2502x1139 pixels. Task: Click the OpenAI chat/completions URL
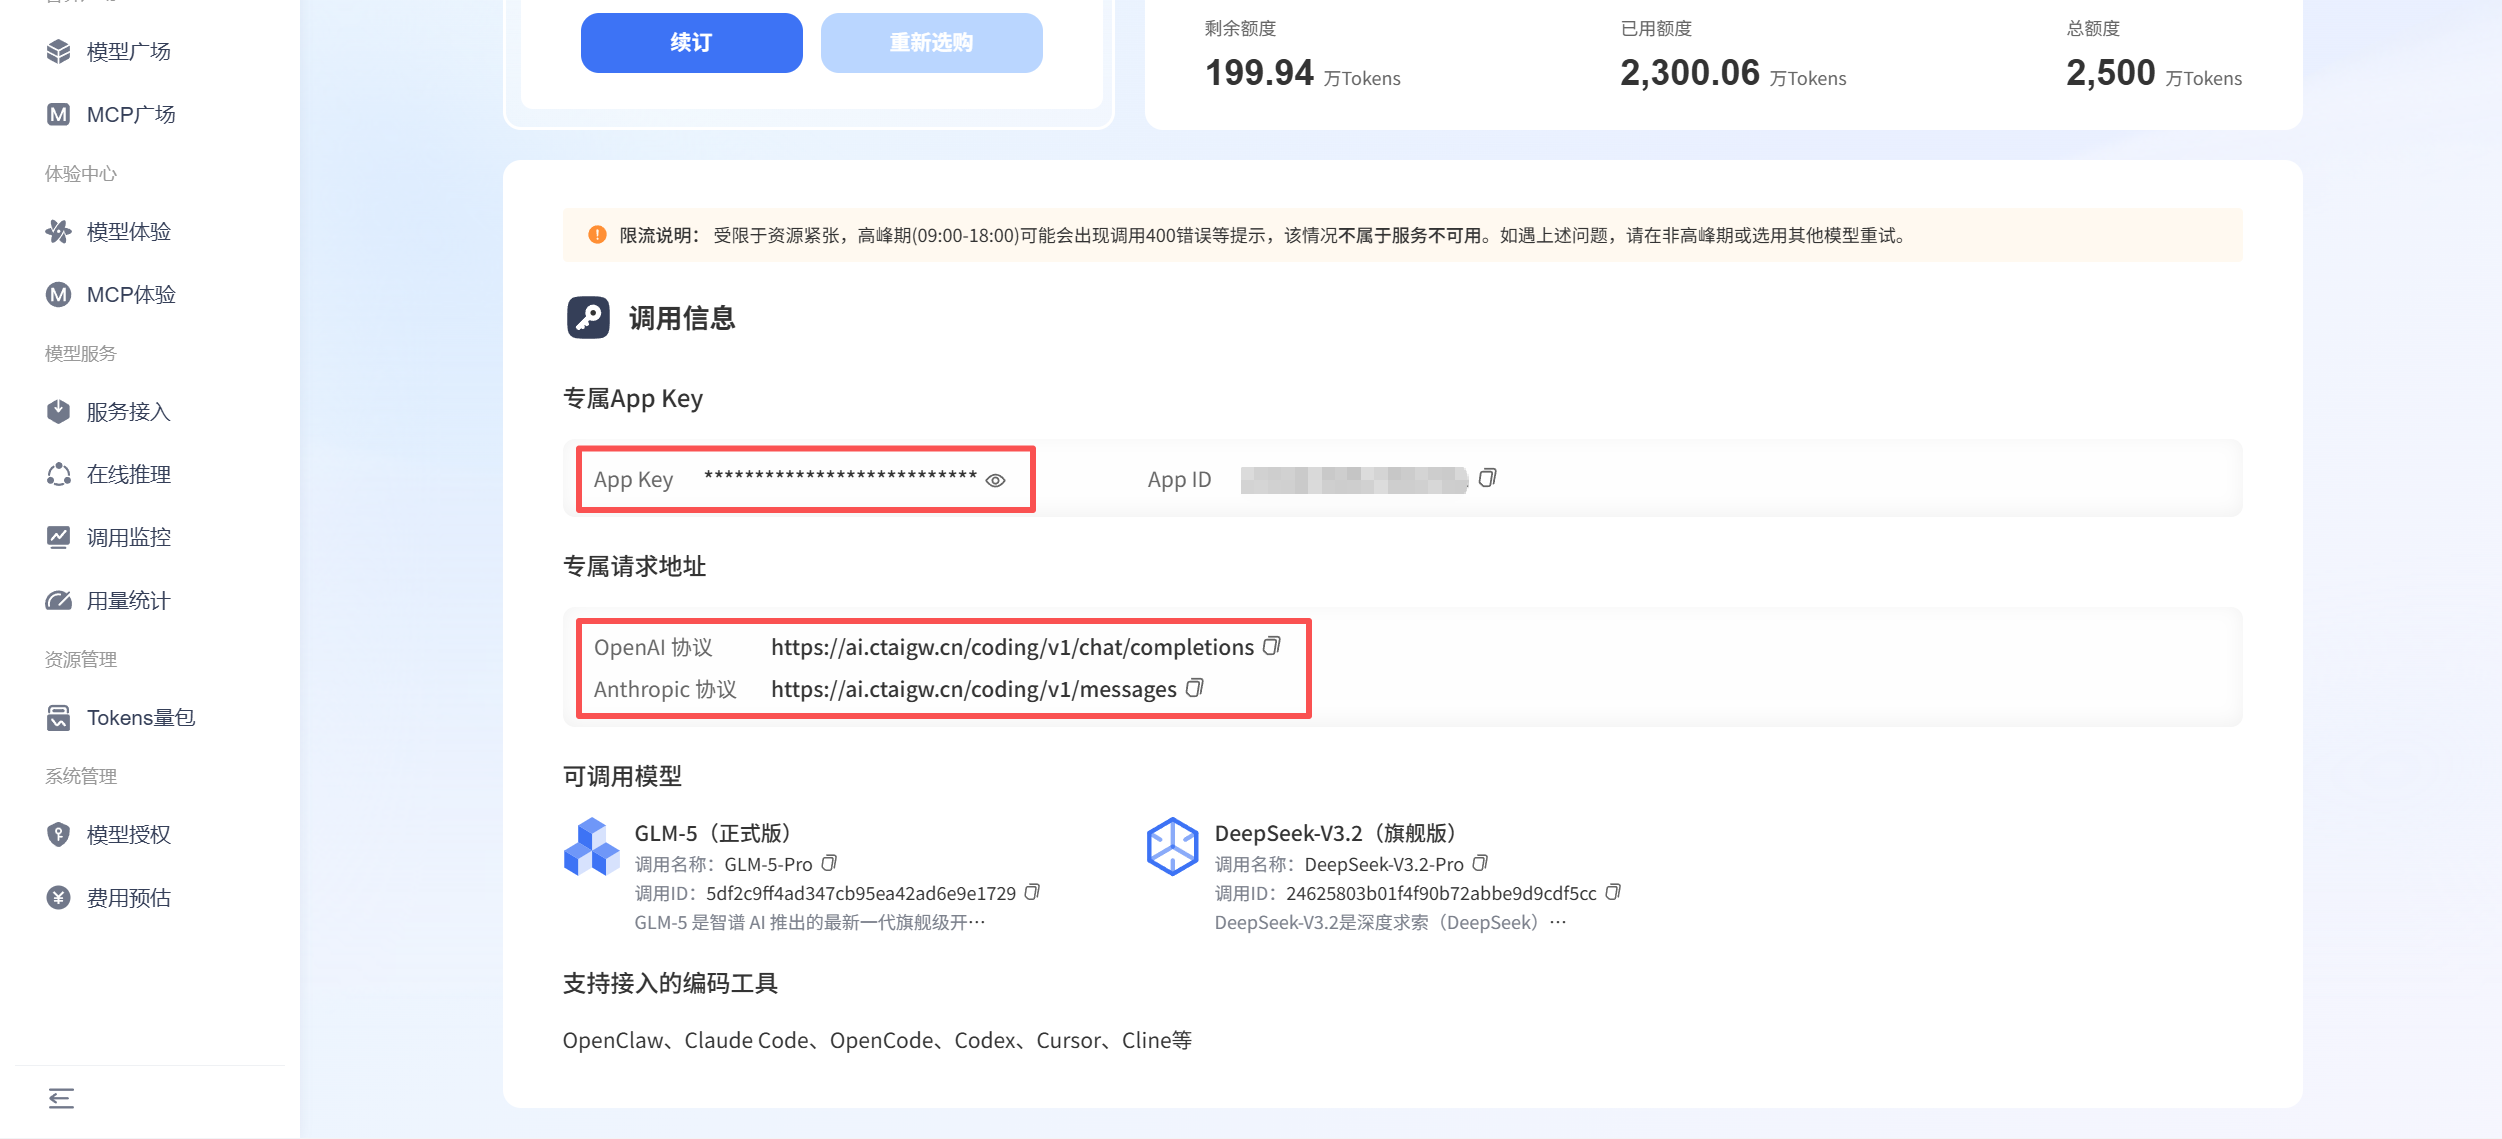[x=1012, y=647]
